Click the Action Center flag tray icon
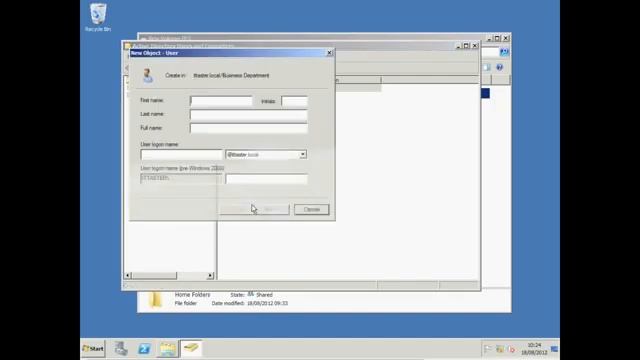This screenshot has height=360, width=640. [488, 349]
